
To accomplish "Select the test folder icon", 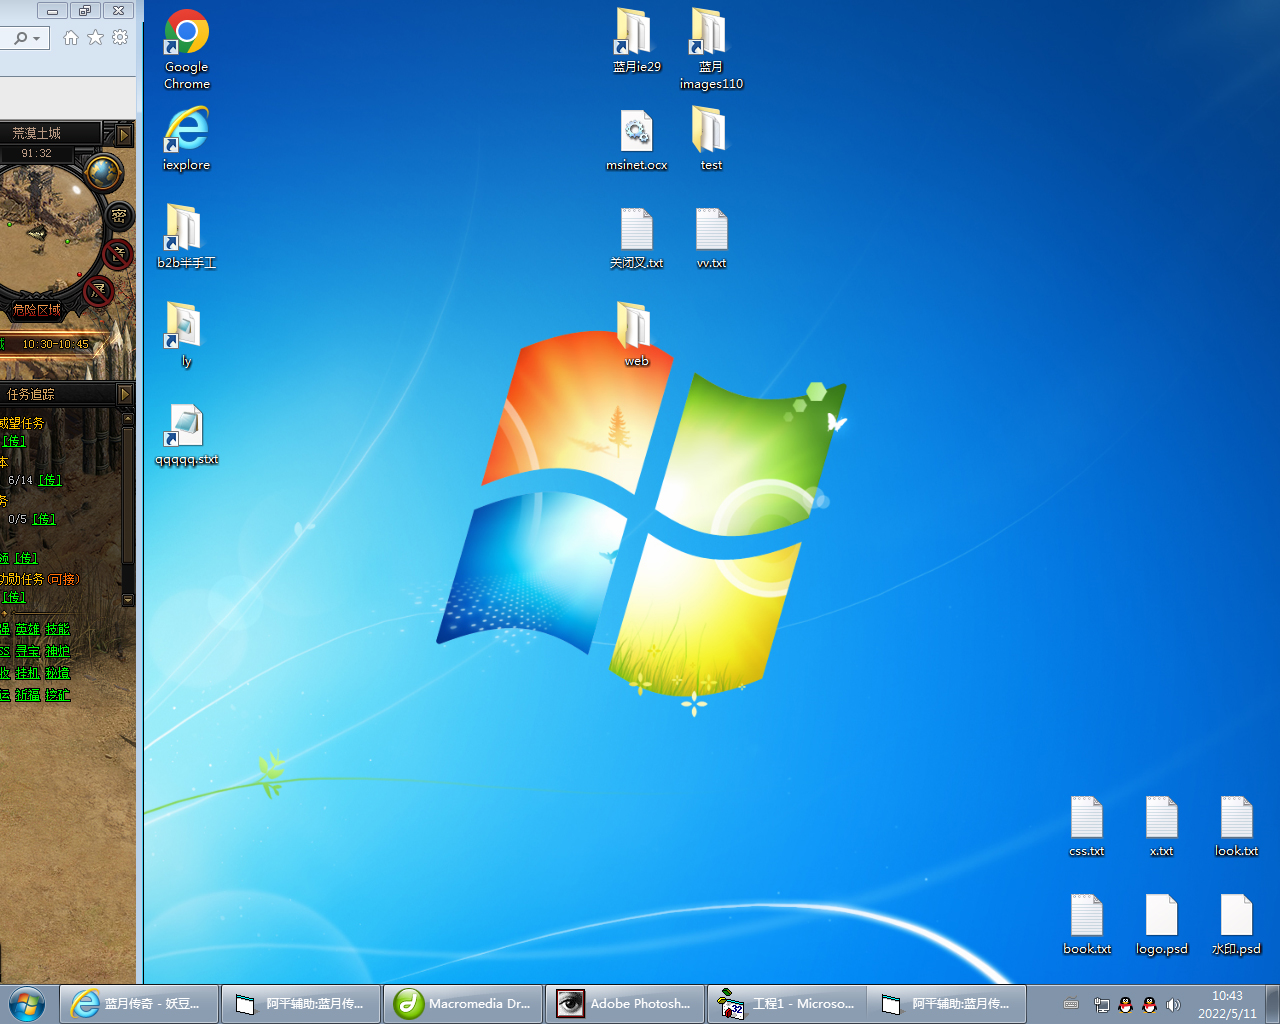I will point(711,139).
